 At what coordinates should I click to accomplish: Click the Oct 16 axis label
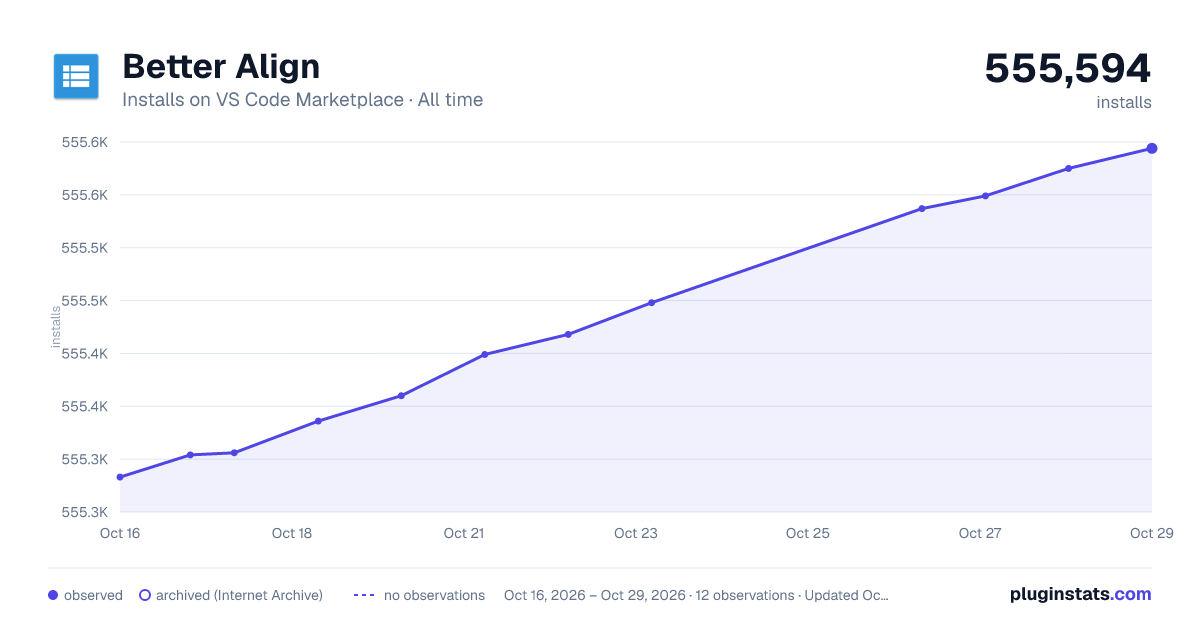(120, 533)
